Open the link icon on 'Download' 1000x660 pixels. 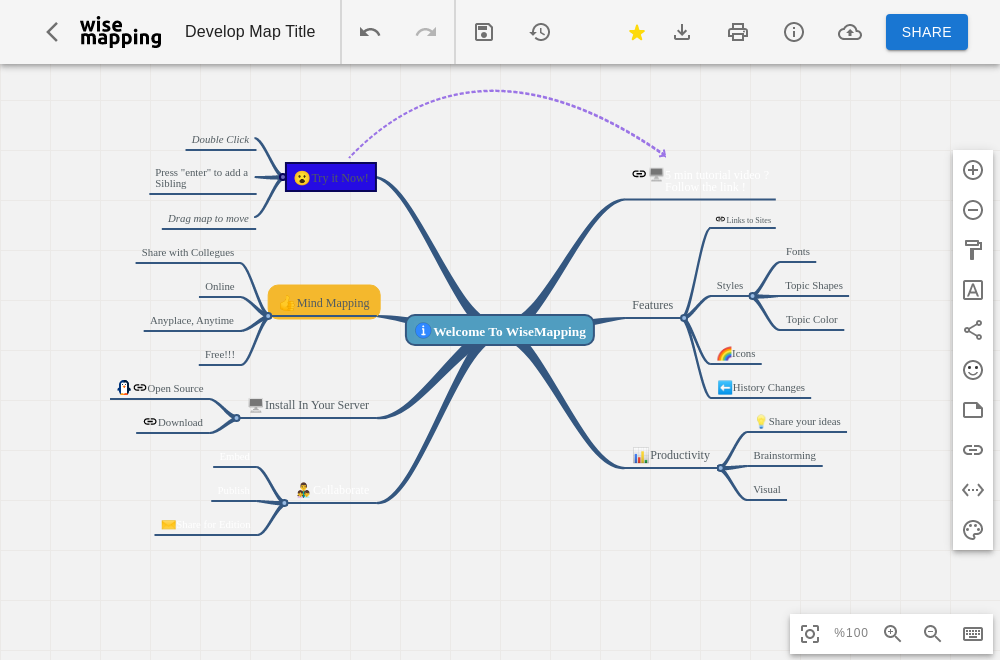coord(150,422)
